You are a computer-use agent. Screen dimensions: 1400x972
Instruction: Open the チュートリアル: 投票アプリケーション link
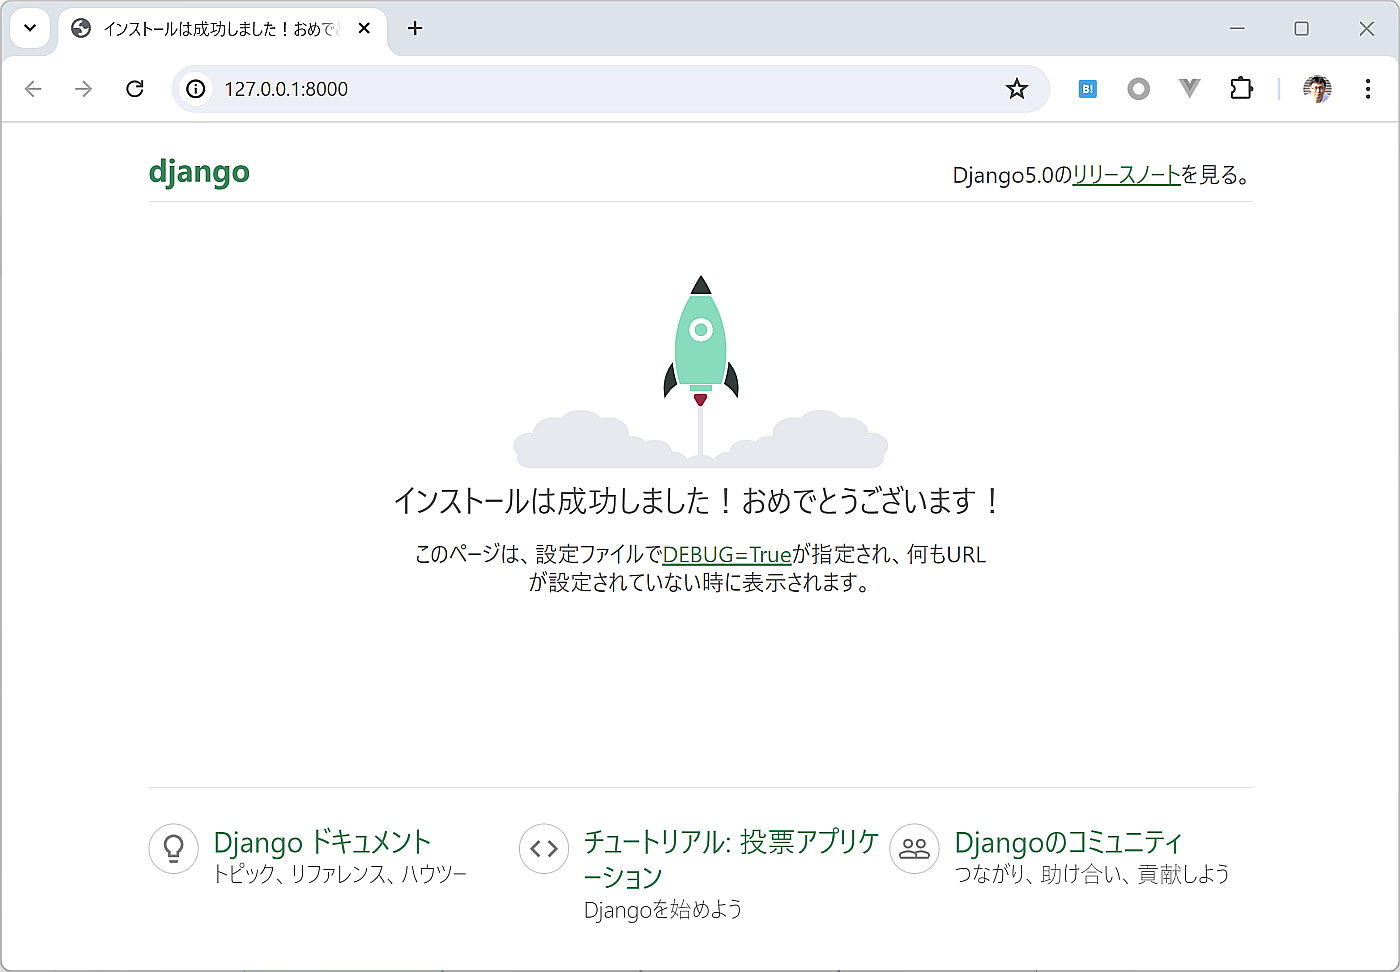732,859
